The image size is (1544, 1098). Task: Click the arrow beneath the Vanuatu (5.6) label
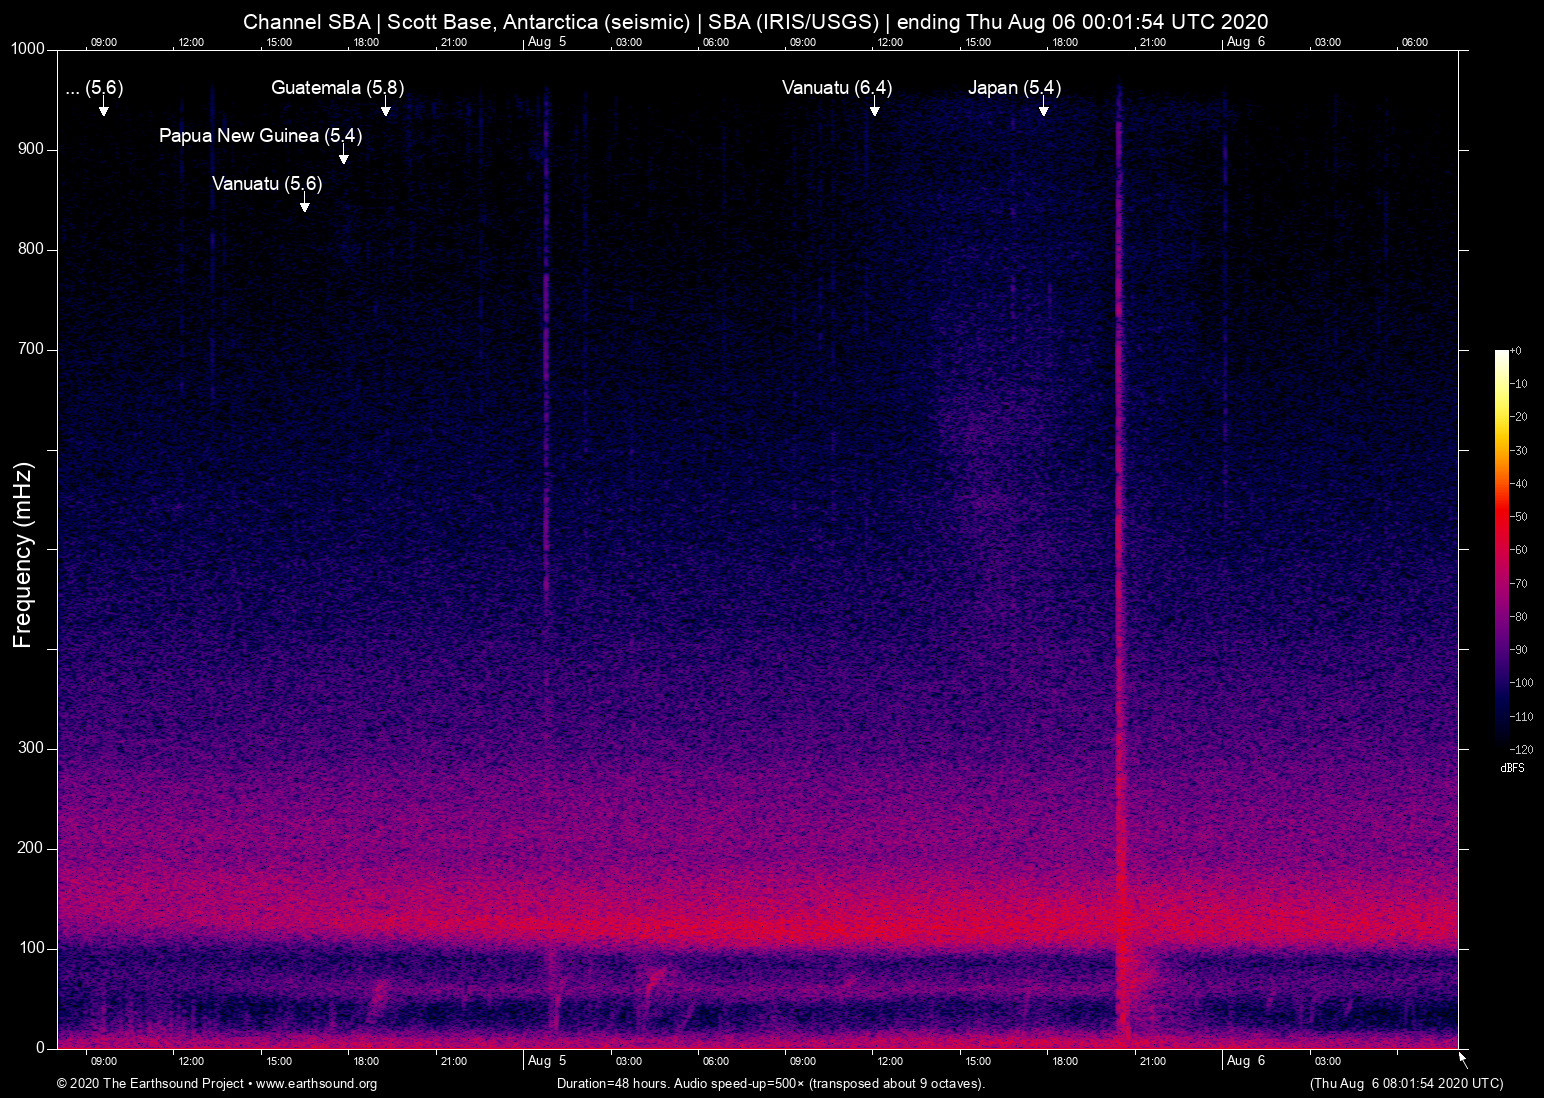(304, 204)
